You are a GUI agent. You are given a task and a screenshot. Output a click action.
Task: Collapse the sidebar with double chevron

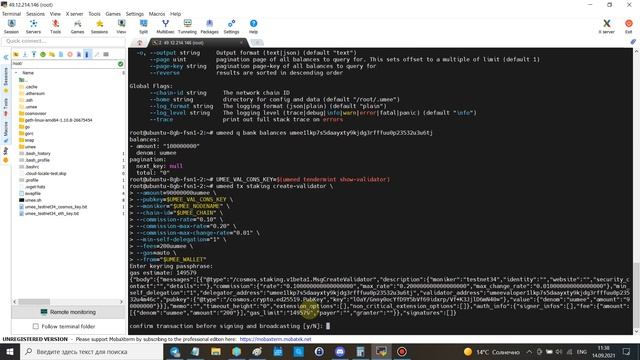pos(6,58)
